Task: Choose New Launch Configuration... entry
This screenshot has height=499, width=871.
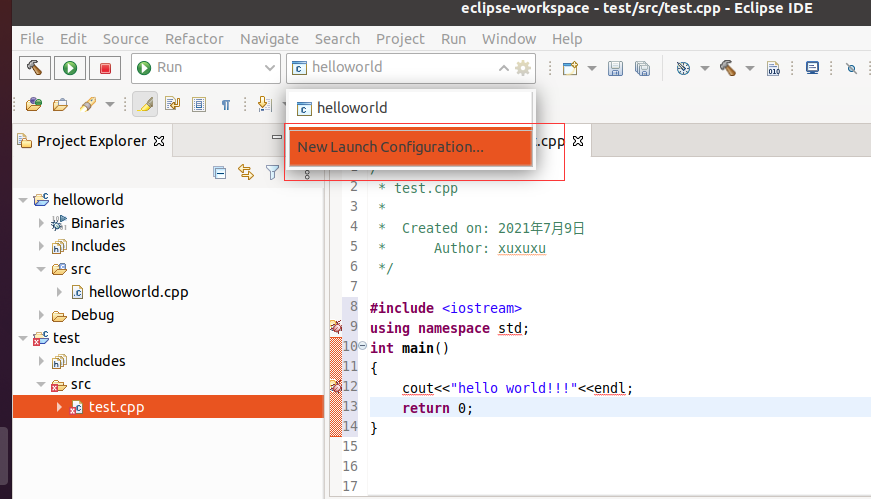Action: pyautogui.click(x=411, y=147)
